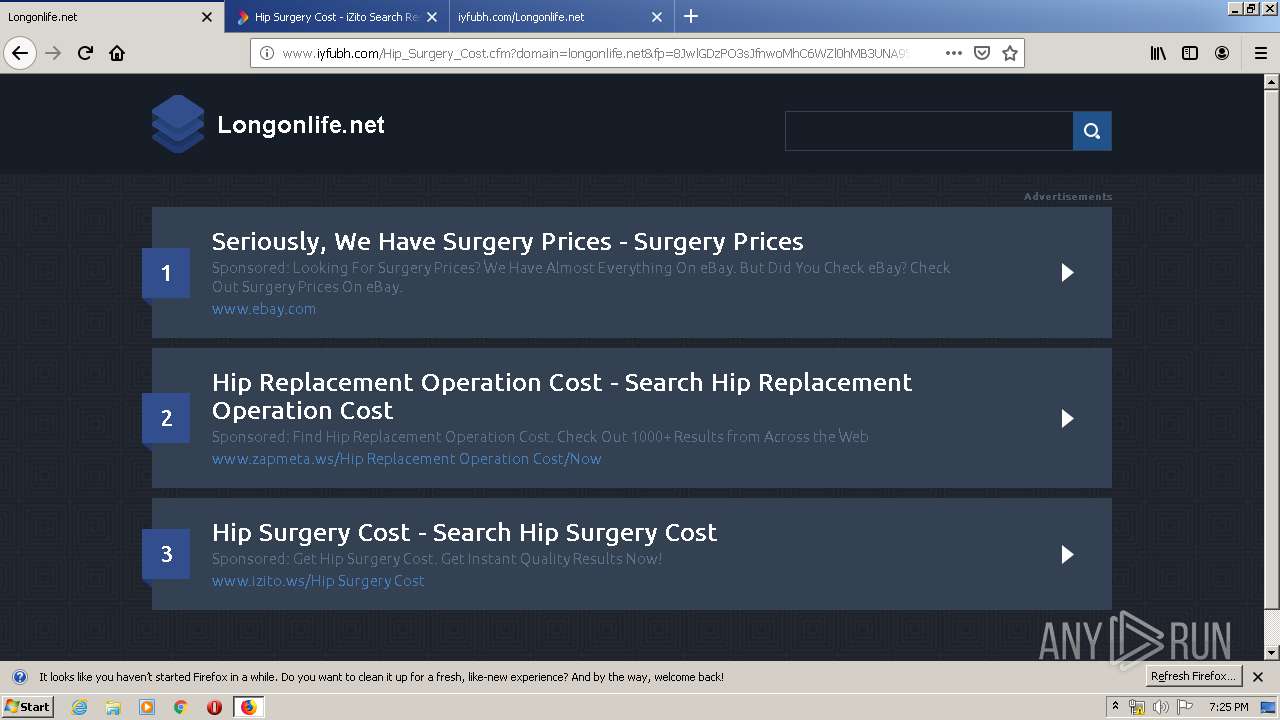Open the Firefox hamburger menu
The image size is (1280, 720).
[1260, 53]
